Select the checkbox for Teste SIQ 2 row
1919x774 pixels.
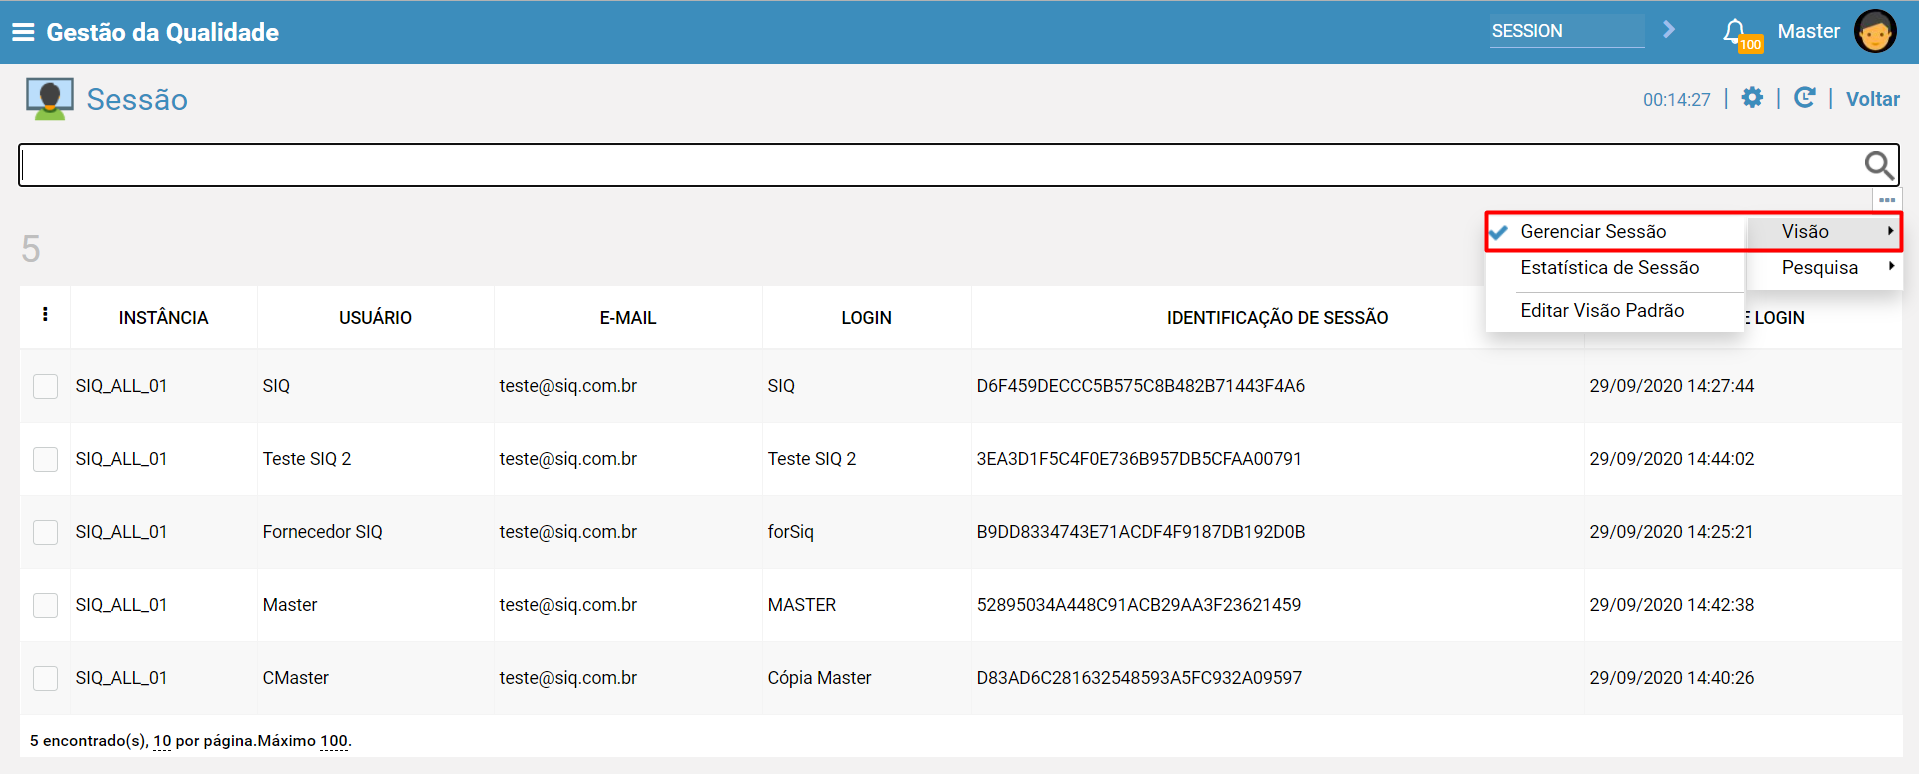point(46,459)
